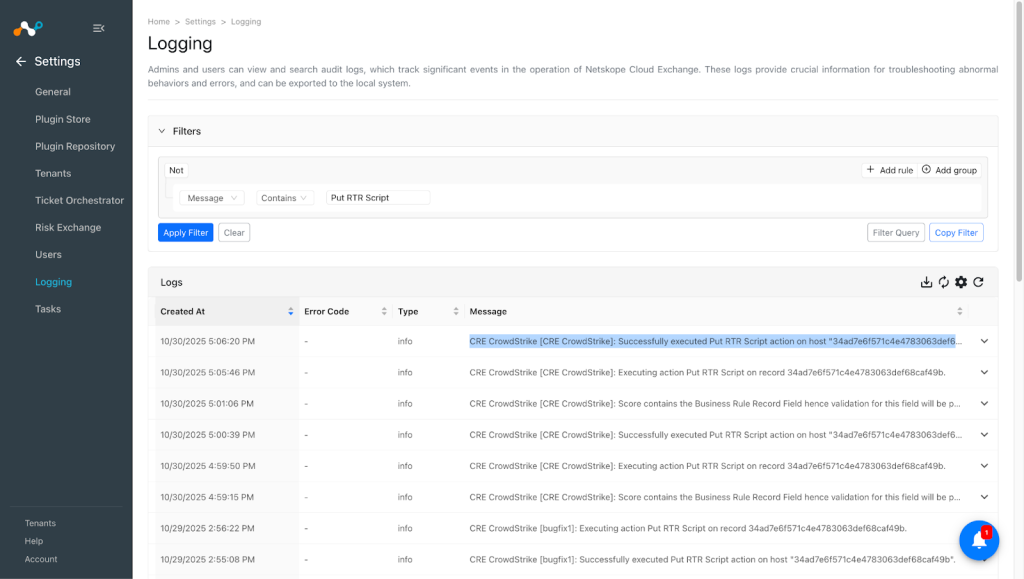Click the 10/30/2025 5:05:46 PM timestamp
The width and height of the screenshot is (1024, 579).
(x=208, y=373)
